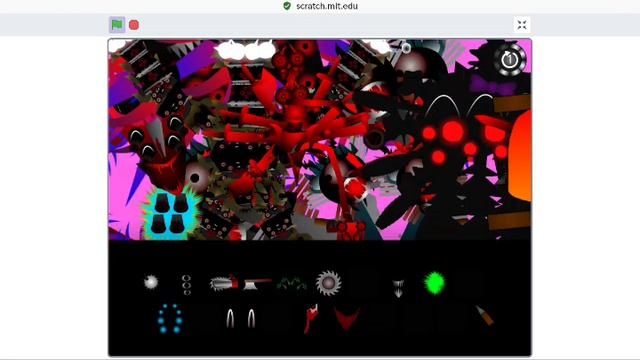Select the glowing green spiky blob icon
The height and width of the screenshot is (360, 640).
[x=435, y=283]
